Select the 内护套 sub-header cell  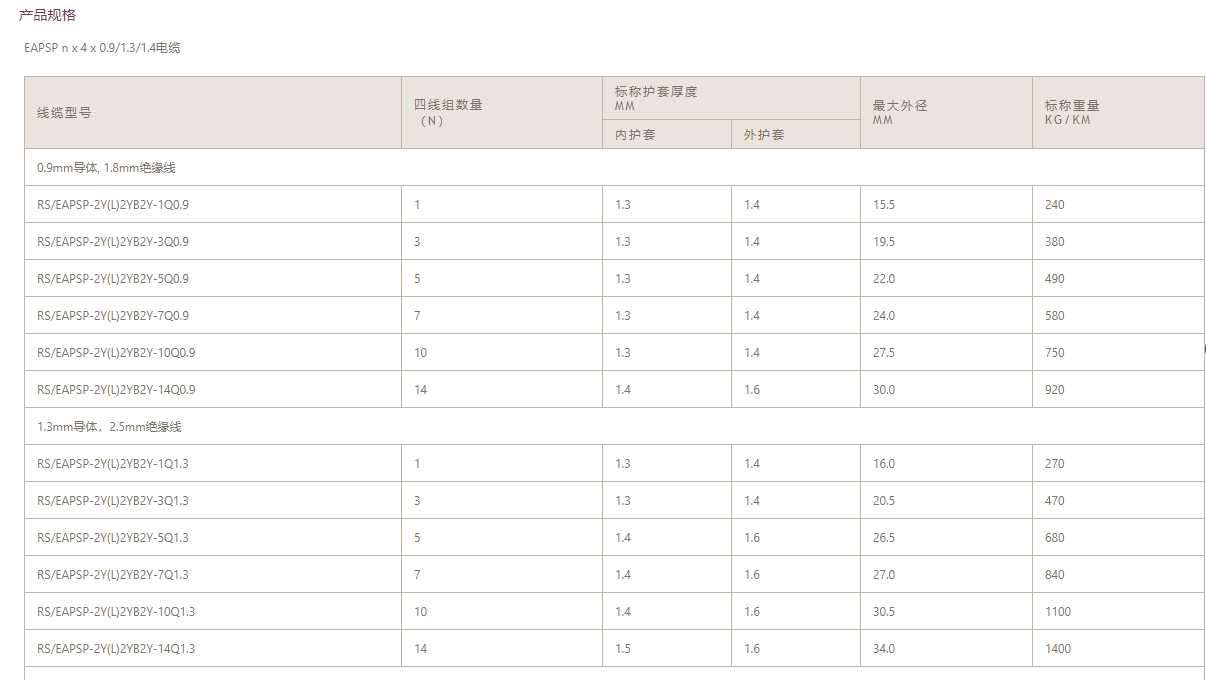(x=635, y=135)
